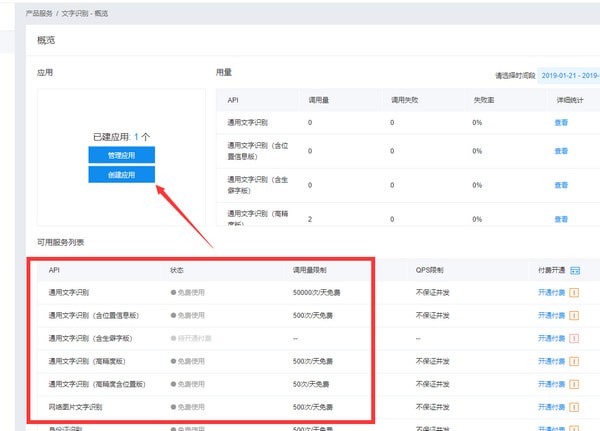Click 开通付费 link for 通用文字识别
Viewport: 600px width, 431px height.
[551, 292]
